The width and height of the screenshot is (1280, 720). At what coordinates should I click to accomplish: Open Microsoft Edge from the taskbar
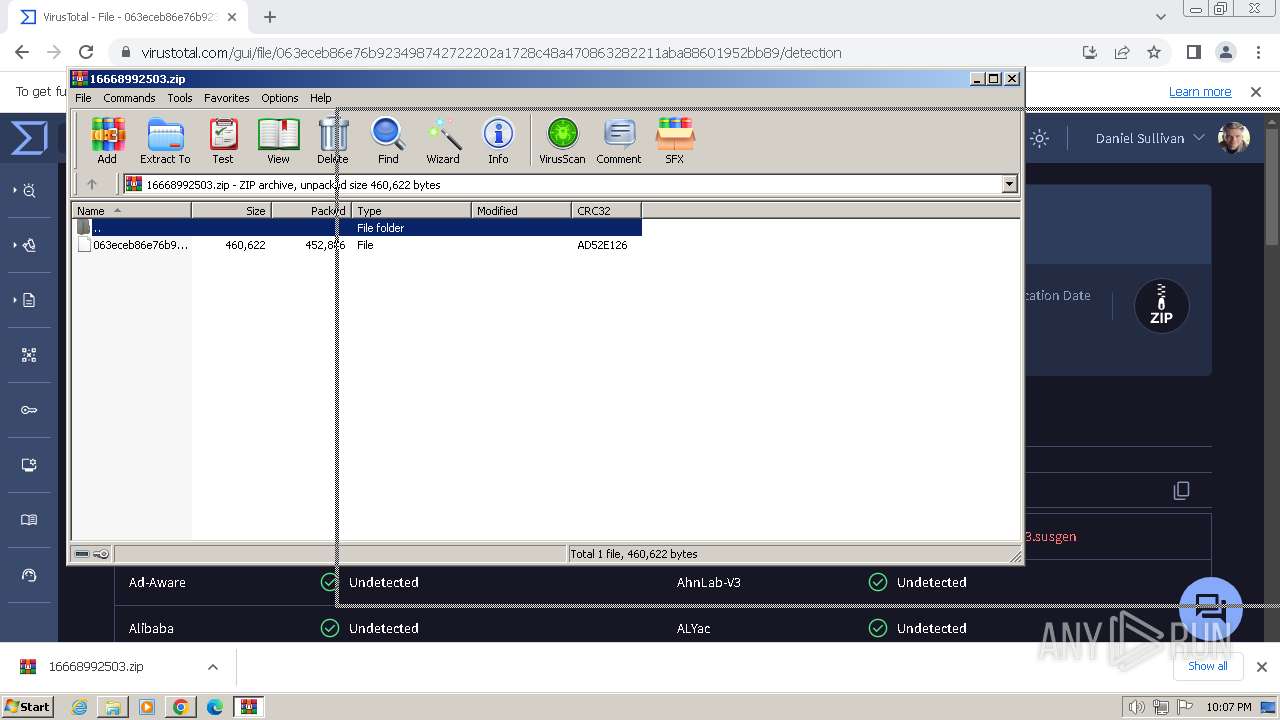pyautogui.click(x=215, y=707)
